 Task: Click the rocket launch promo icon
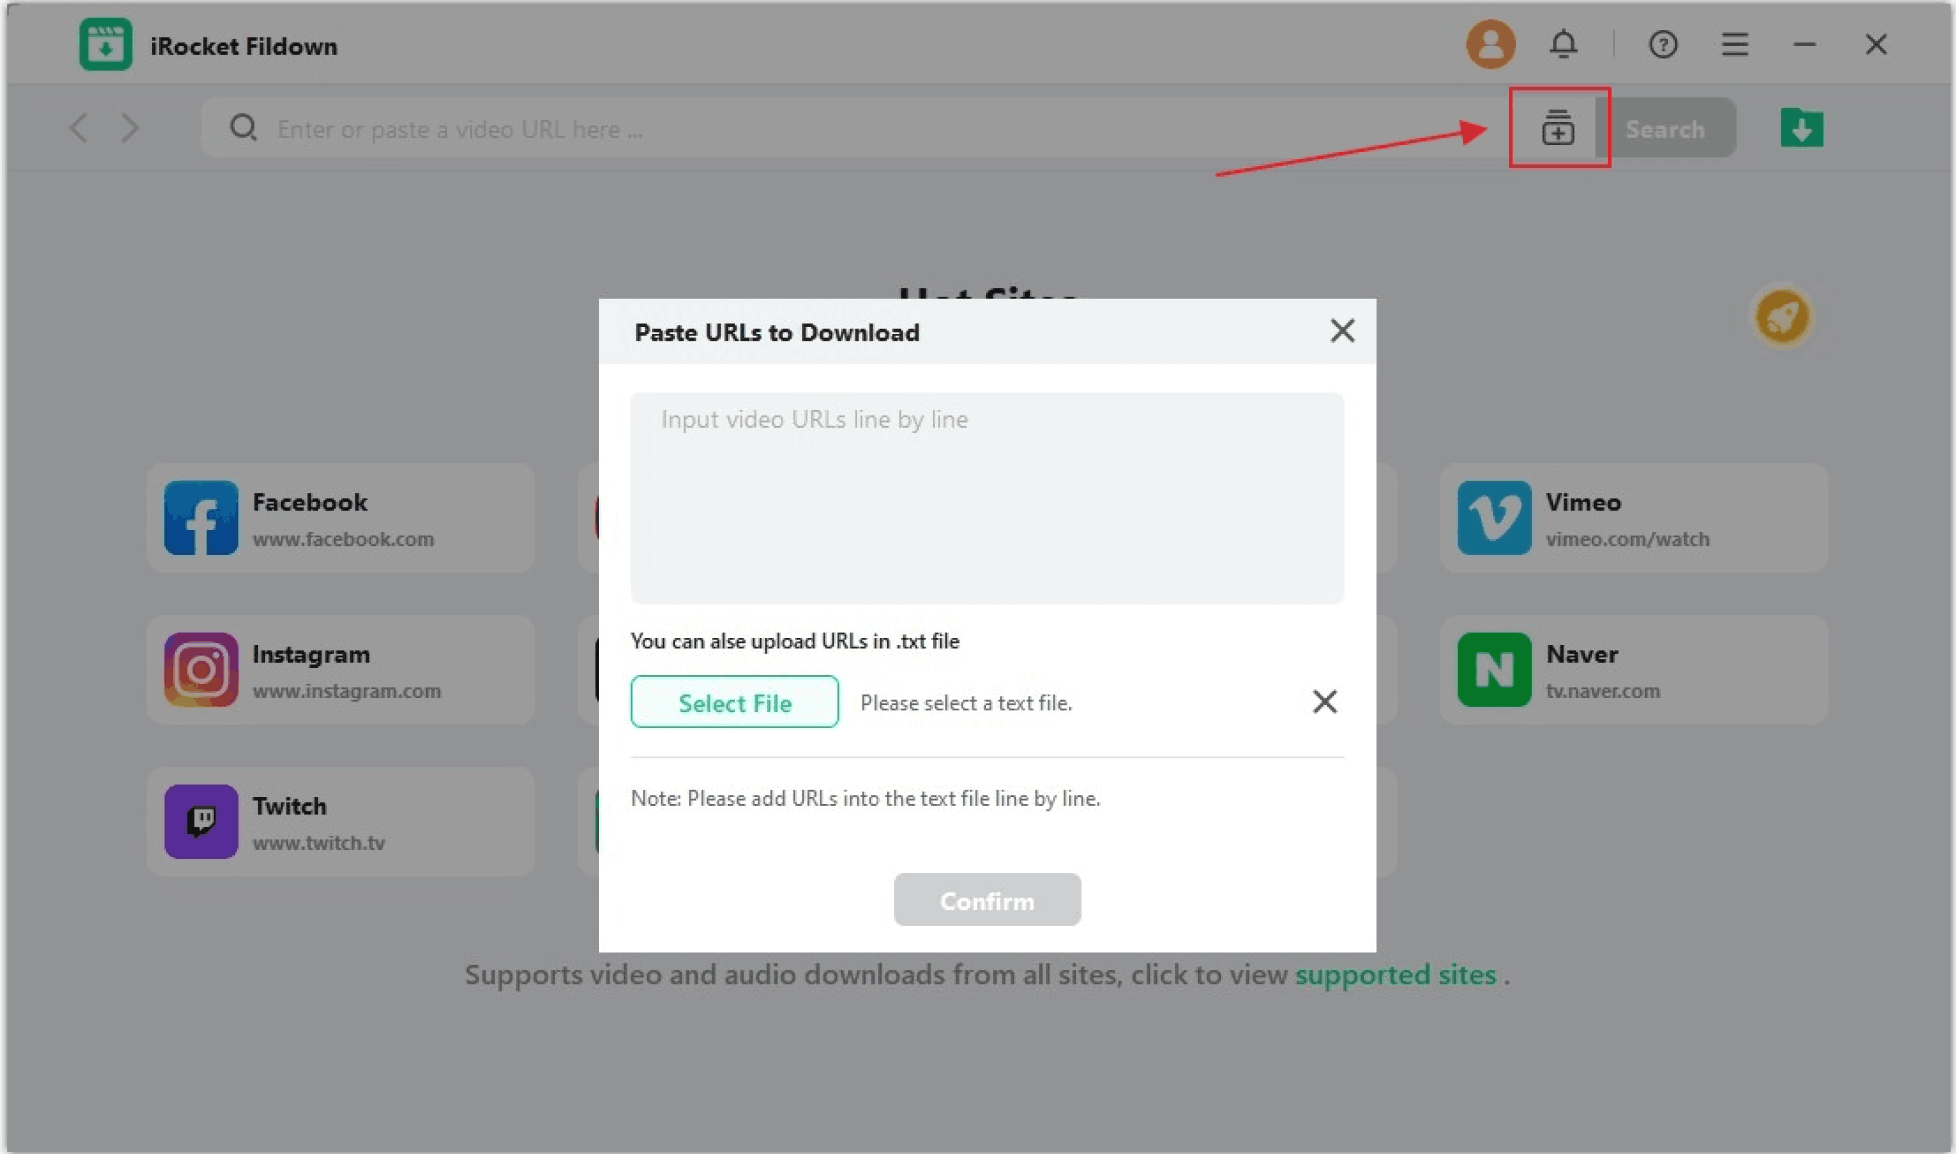coord(1783,317)
